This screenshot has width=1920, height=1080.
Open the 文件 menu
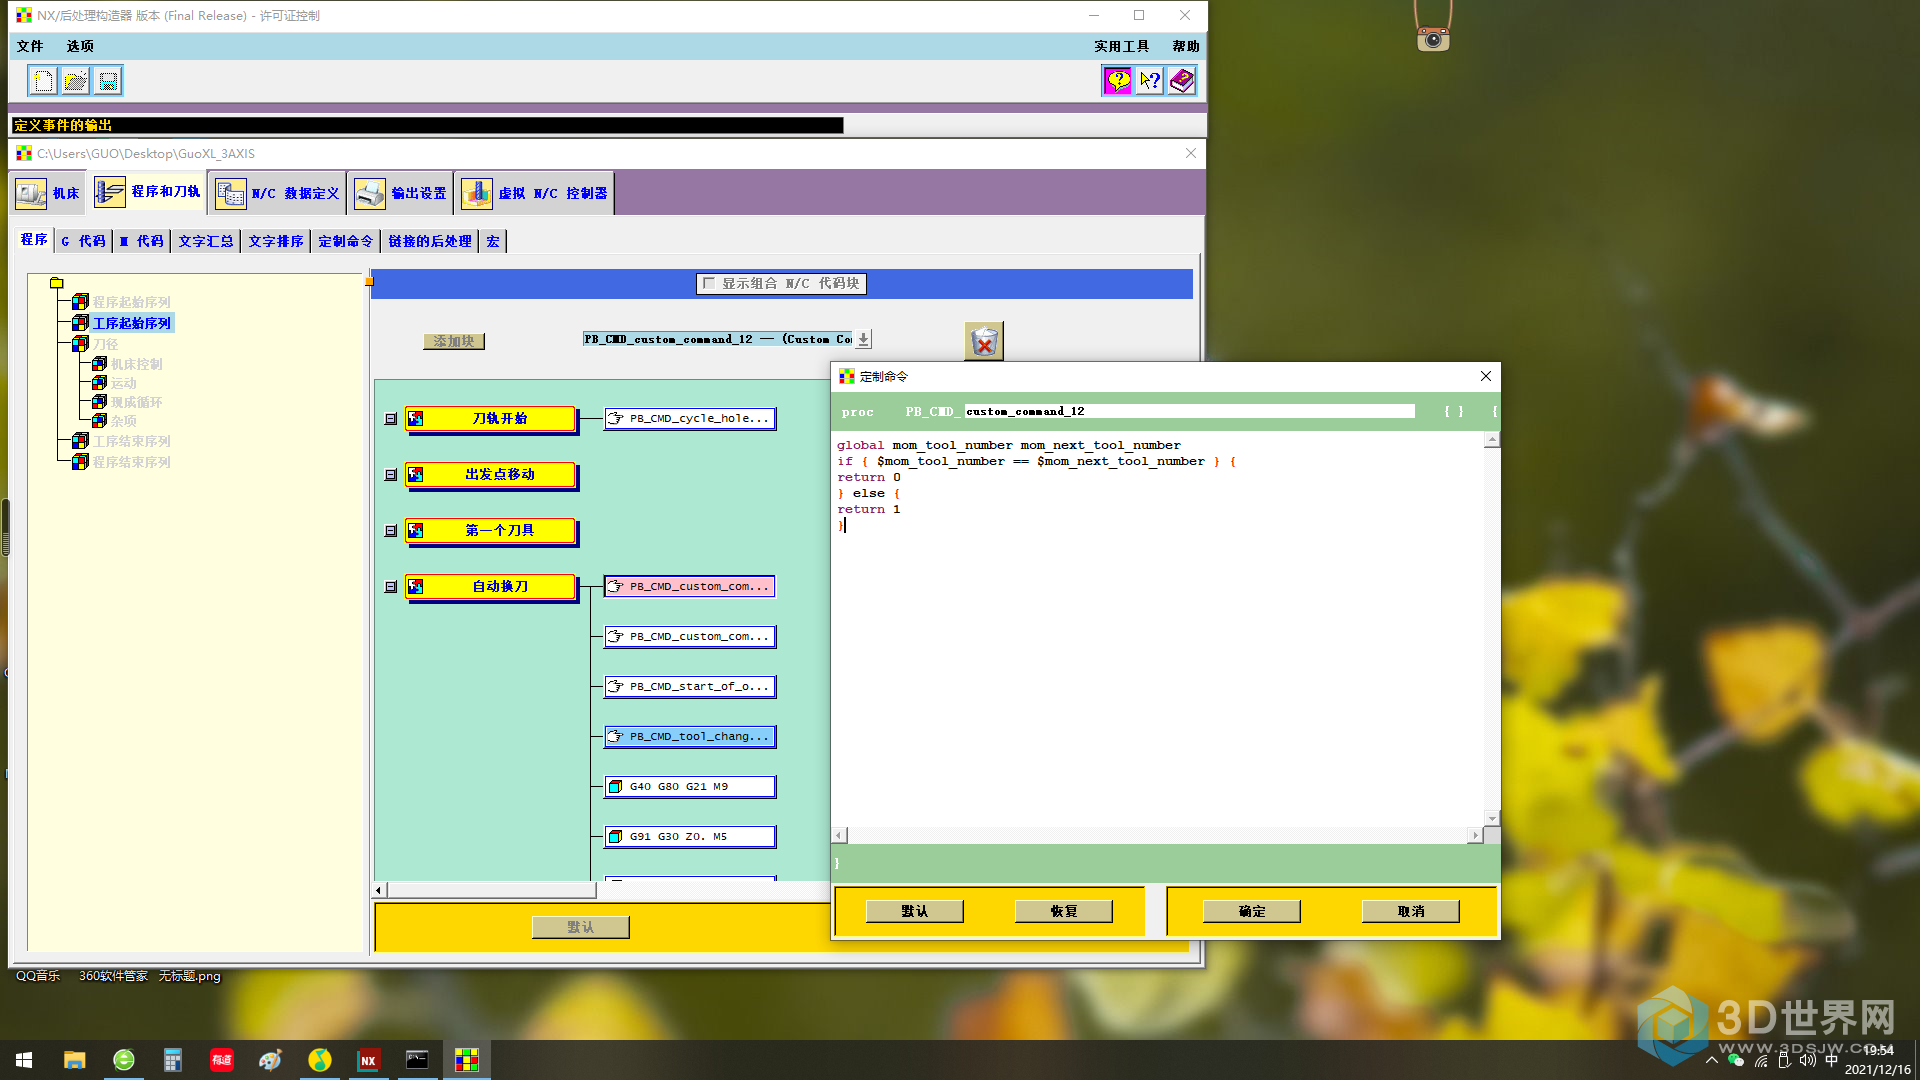pyautogui.click(x=30, y=46)
